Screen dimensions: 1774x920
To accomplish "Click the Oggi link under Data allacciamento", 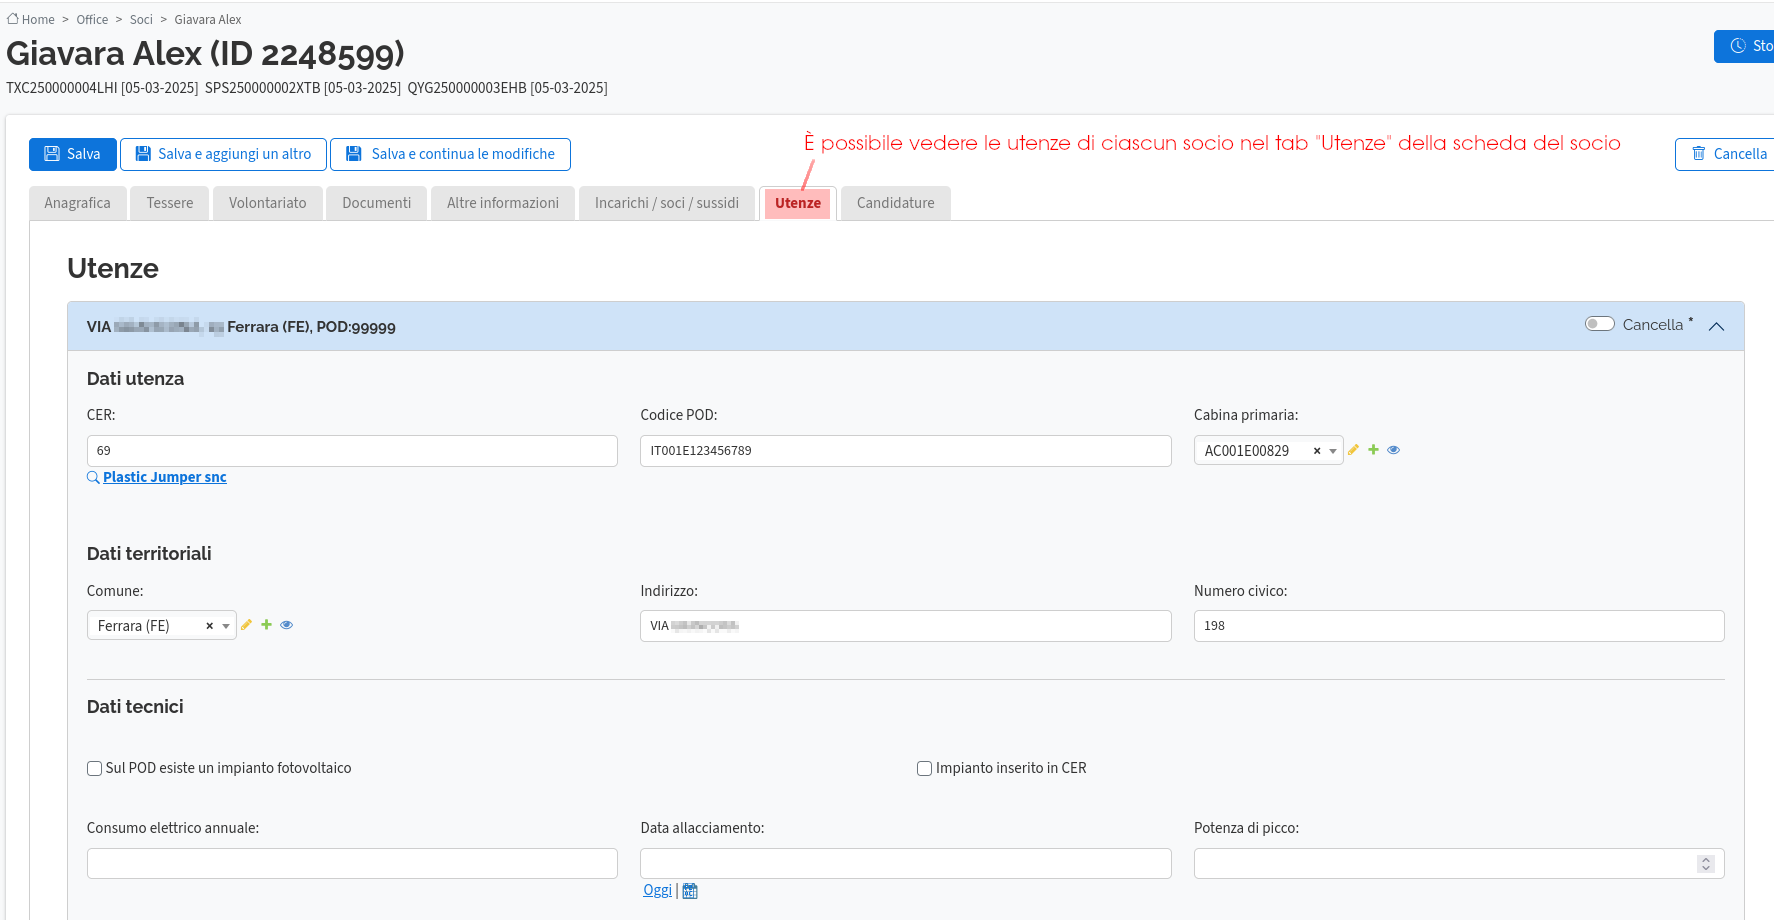I will tap(657, 890).
